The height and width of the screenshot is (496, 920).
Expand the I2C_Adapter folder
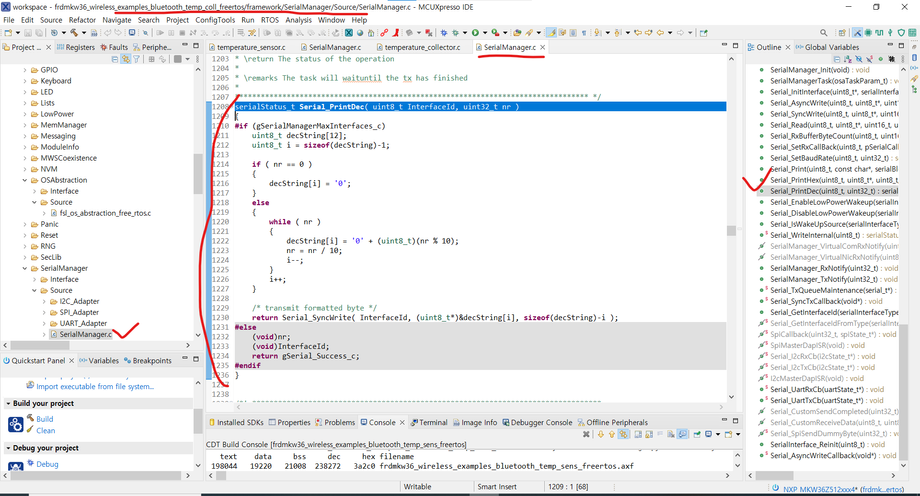[44, 301]
